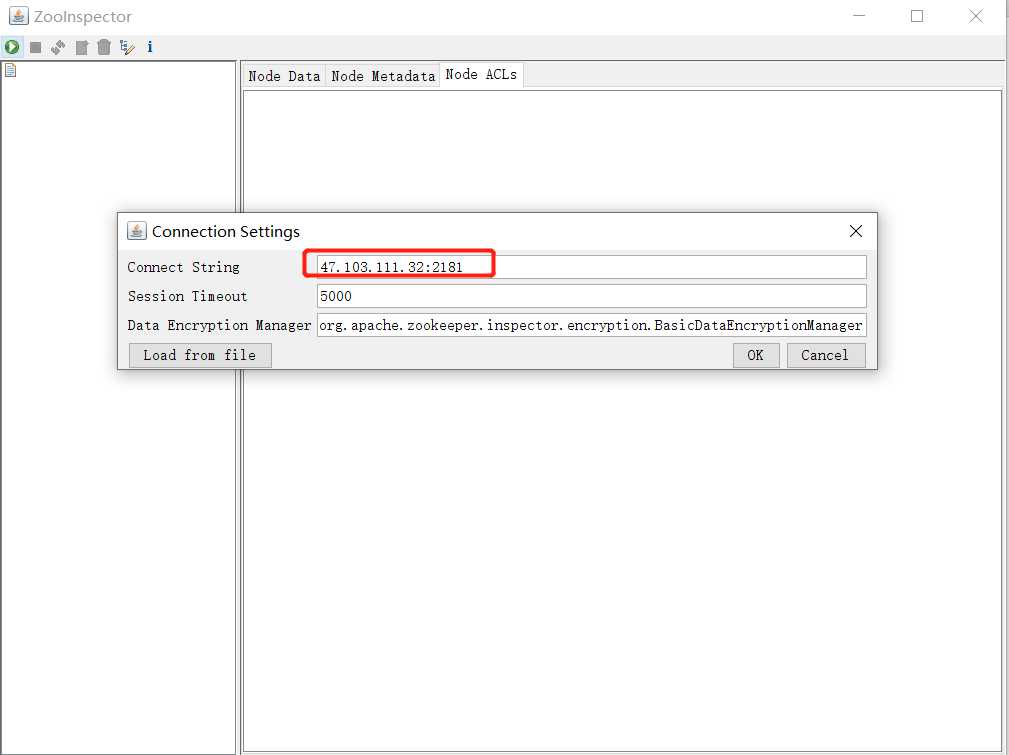Screen dimensions: 1009x755
Task: Maximize the ZooInspector window
Action: (x=917, y=16)
